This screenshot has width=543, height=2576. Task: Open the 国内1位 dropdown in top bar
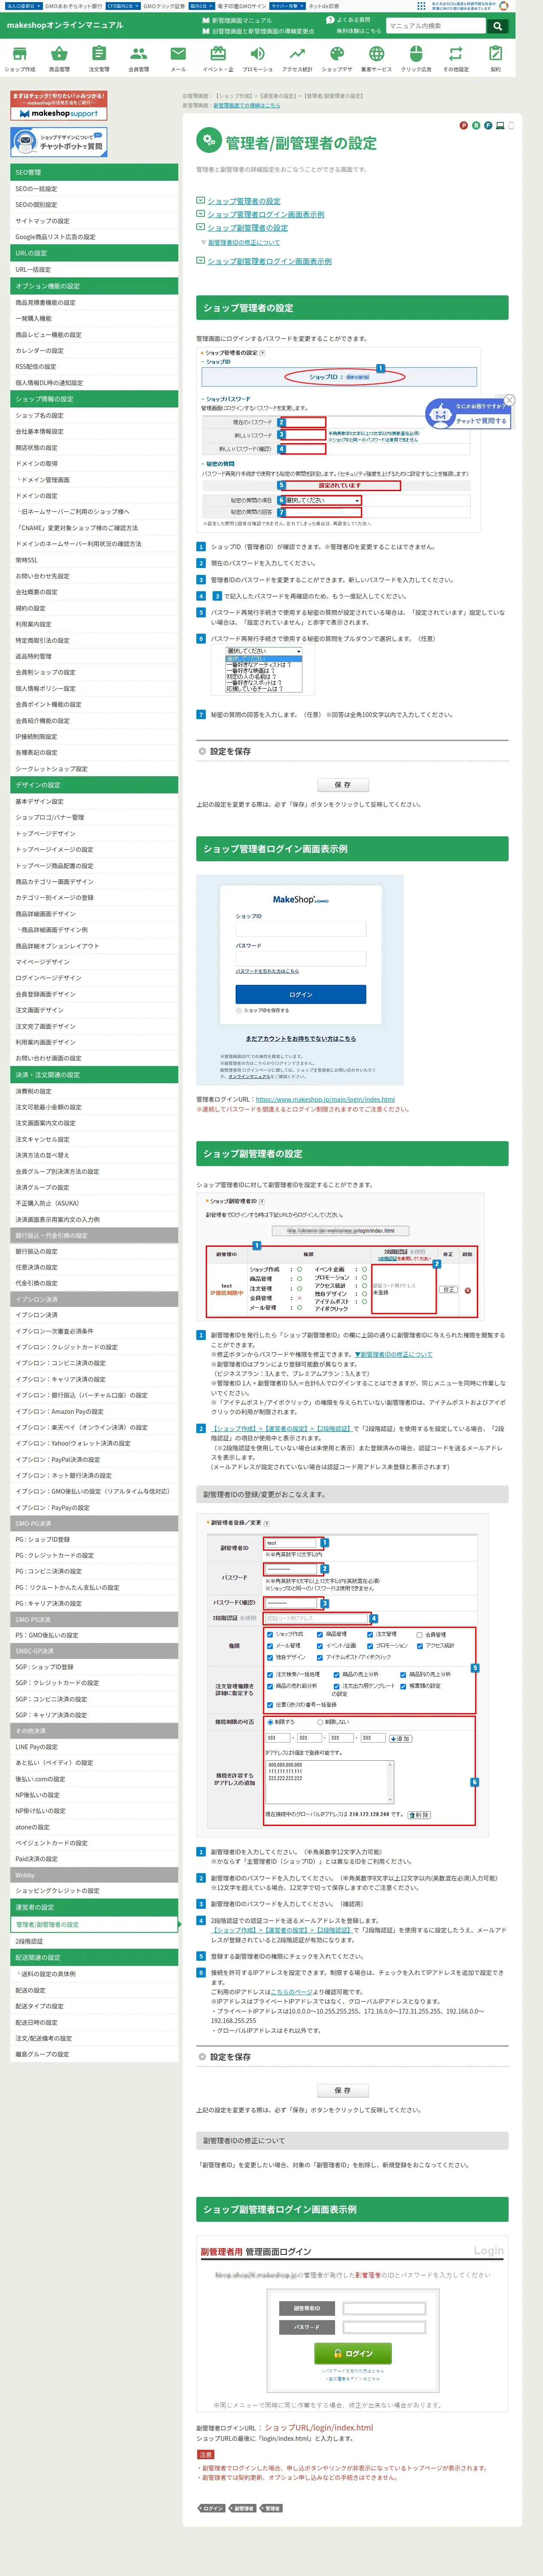pyautogui.click(x=201, y=6)
